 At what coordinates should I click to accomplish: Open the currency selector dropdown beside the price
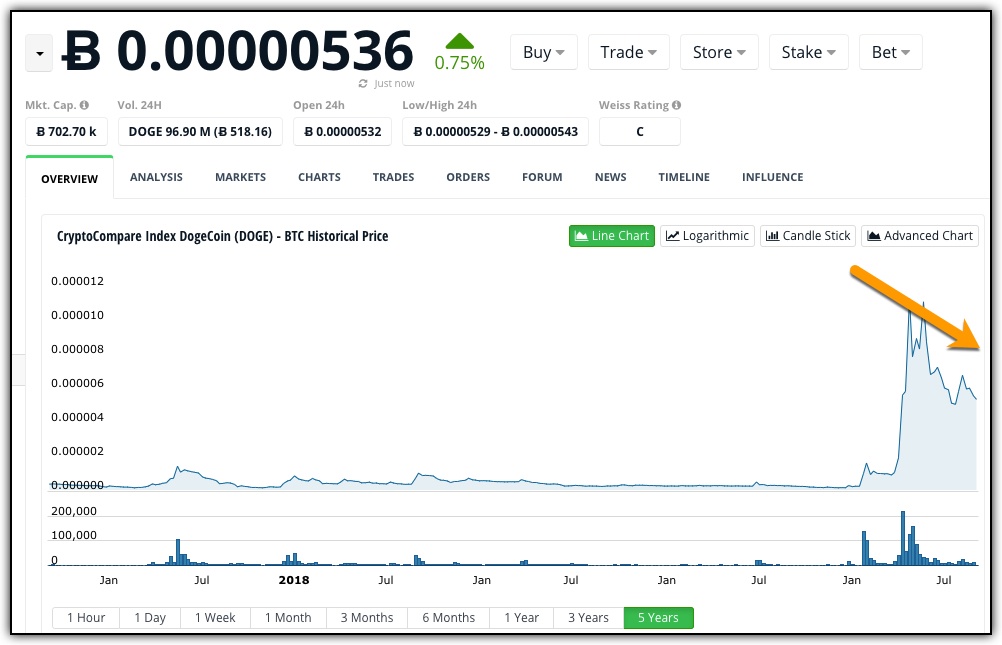point(39,53)
